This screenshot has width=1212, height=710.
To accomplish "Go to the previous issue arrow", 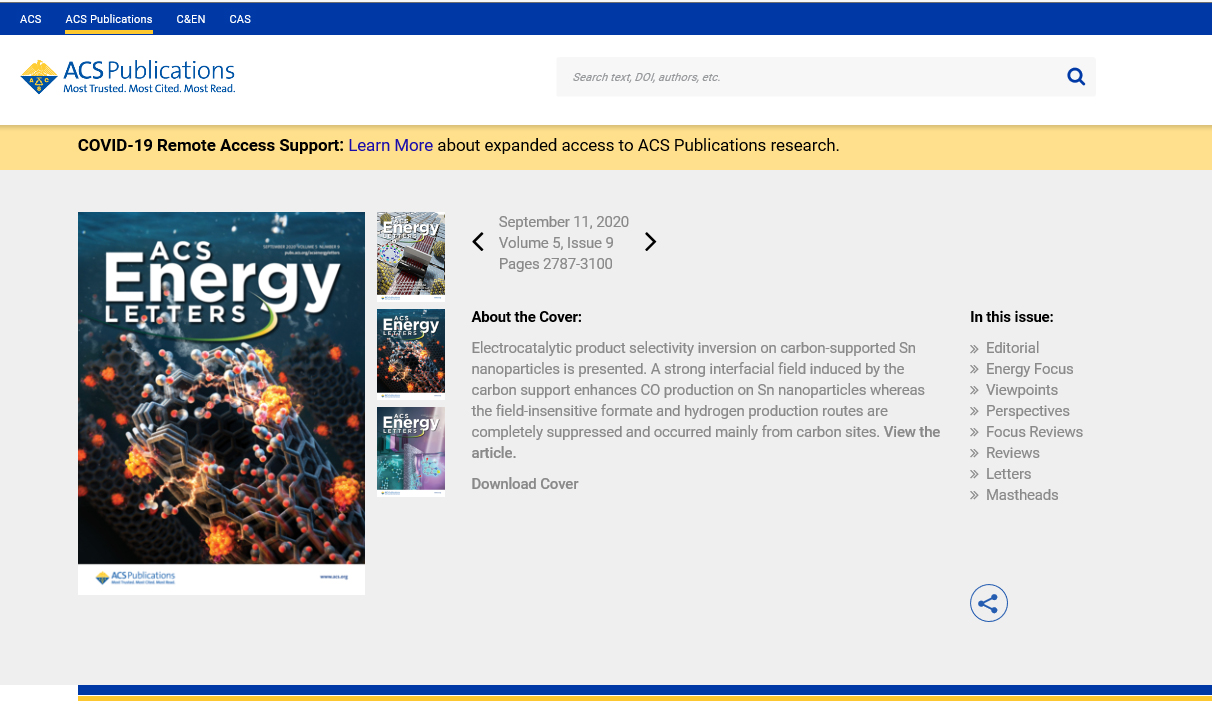I will point(478,242).
